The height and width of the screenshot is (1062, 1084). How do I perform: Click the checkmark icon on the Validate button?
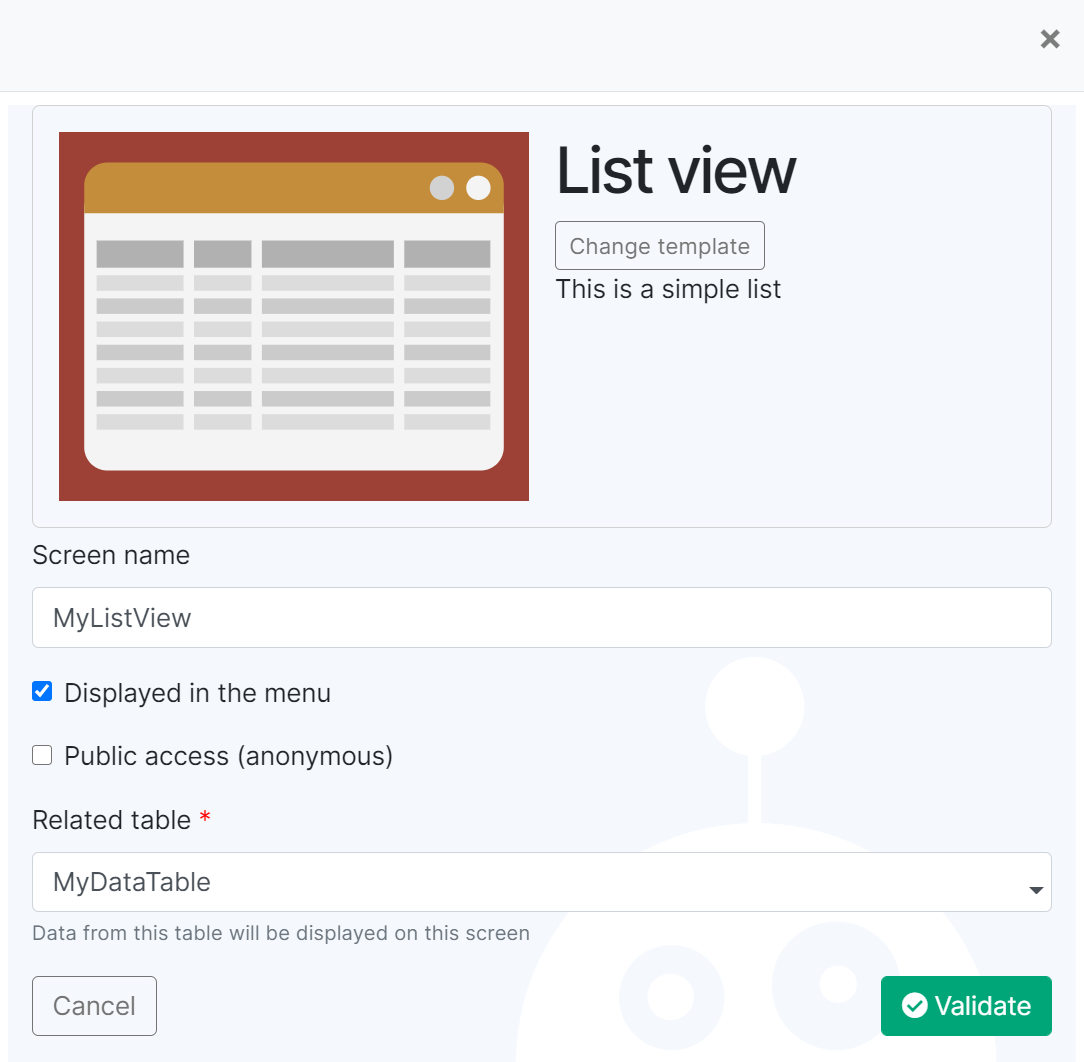[x=914, y=1006]
